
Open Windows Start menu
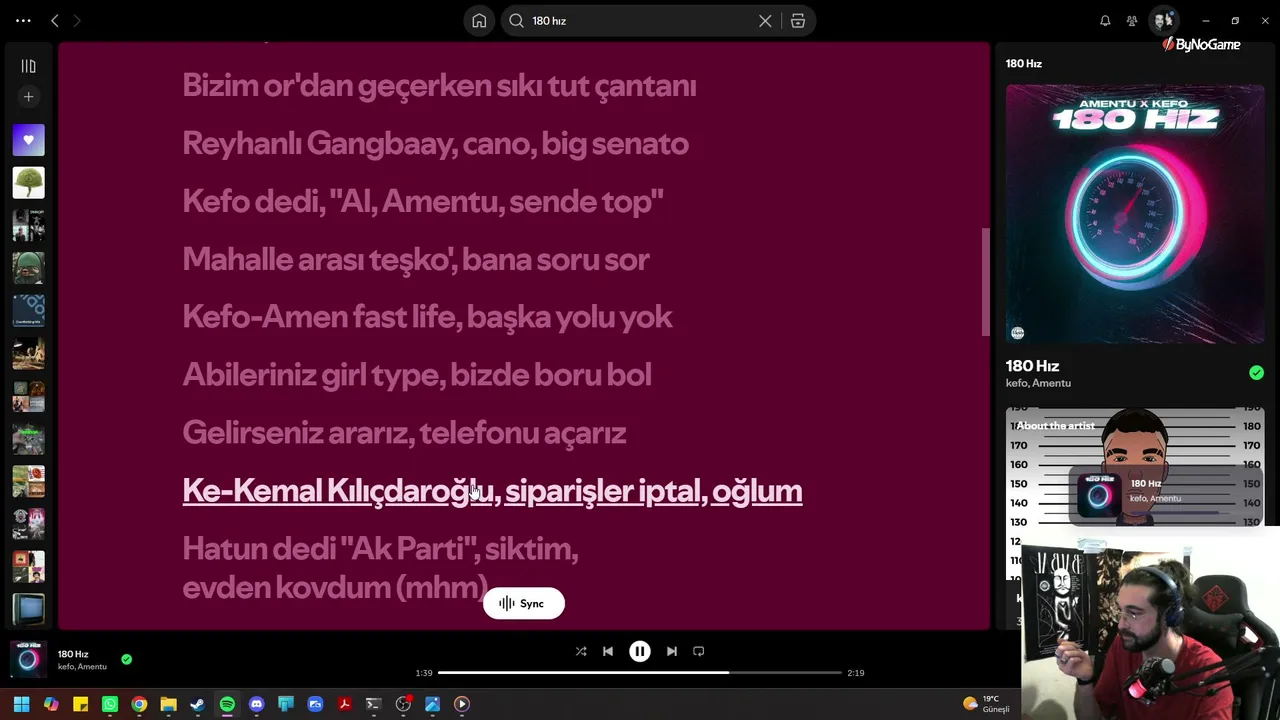point(21,704)
